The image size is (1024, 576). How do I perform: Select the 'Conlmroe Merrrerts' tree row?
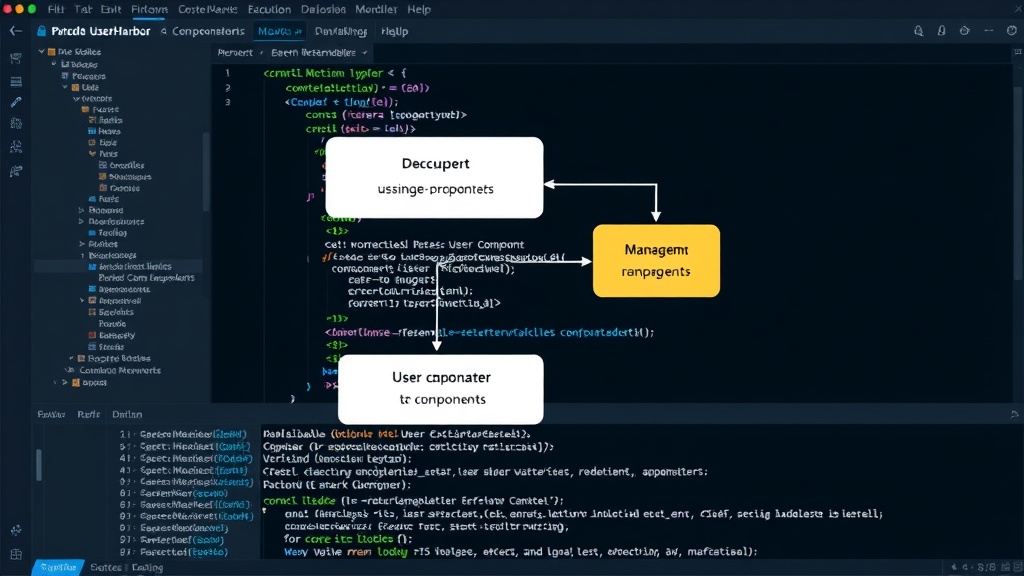tap(120, 370)
